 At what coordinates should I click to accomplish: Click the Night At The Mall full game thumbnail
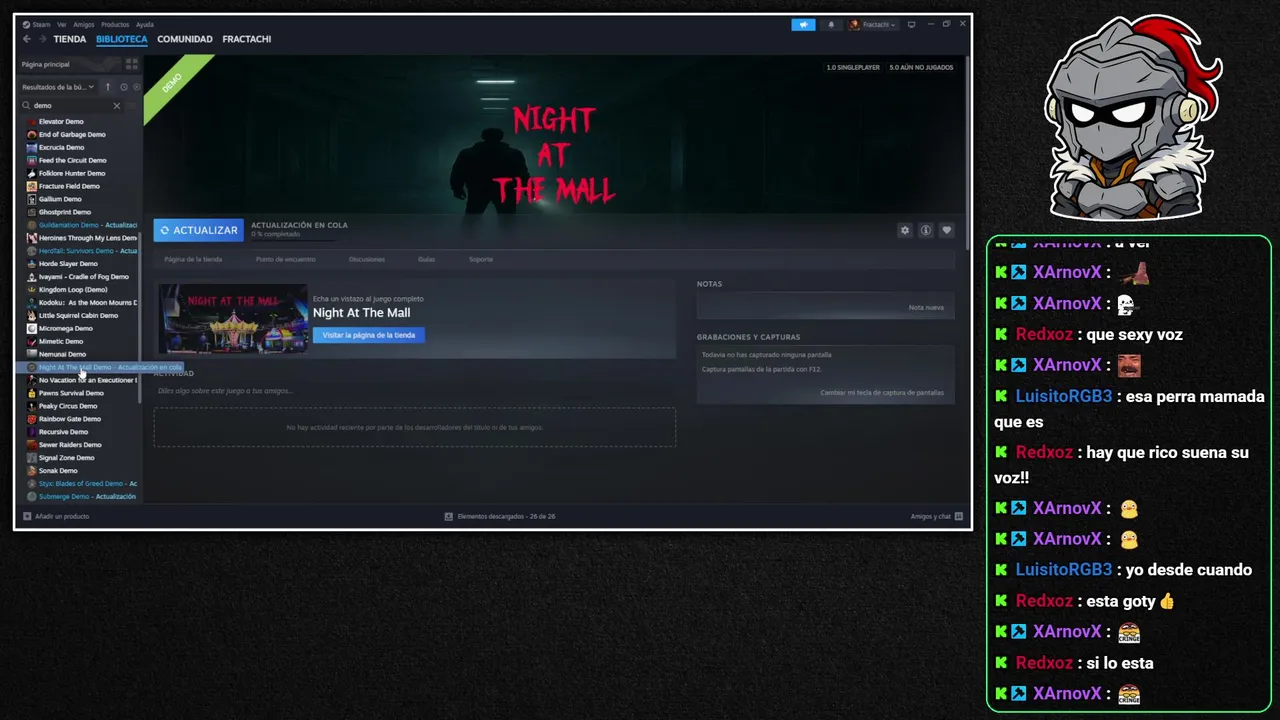233,319
